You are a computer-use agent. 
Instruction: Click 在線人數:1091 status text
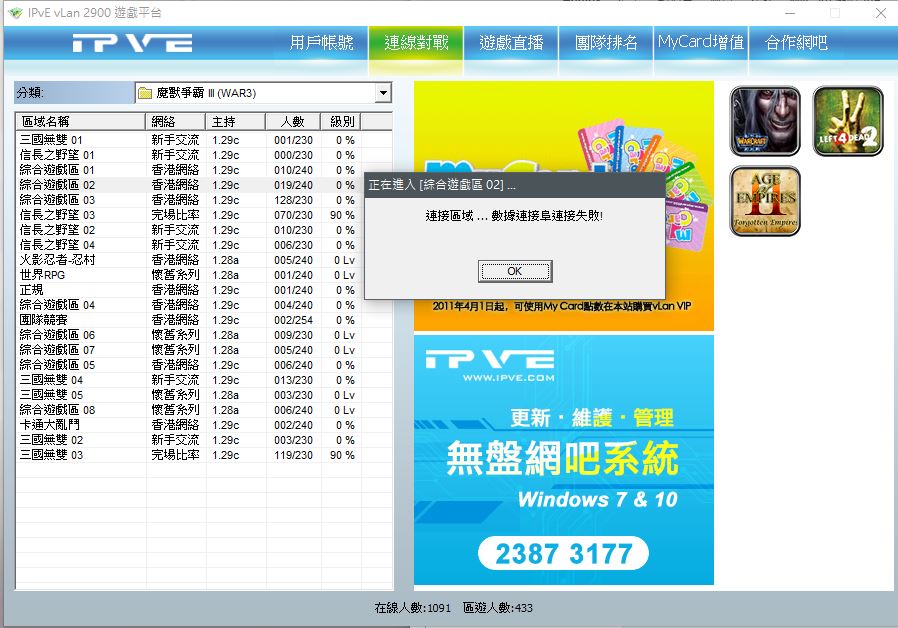point(412,607)
